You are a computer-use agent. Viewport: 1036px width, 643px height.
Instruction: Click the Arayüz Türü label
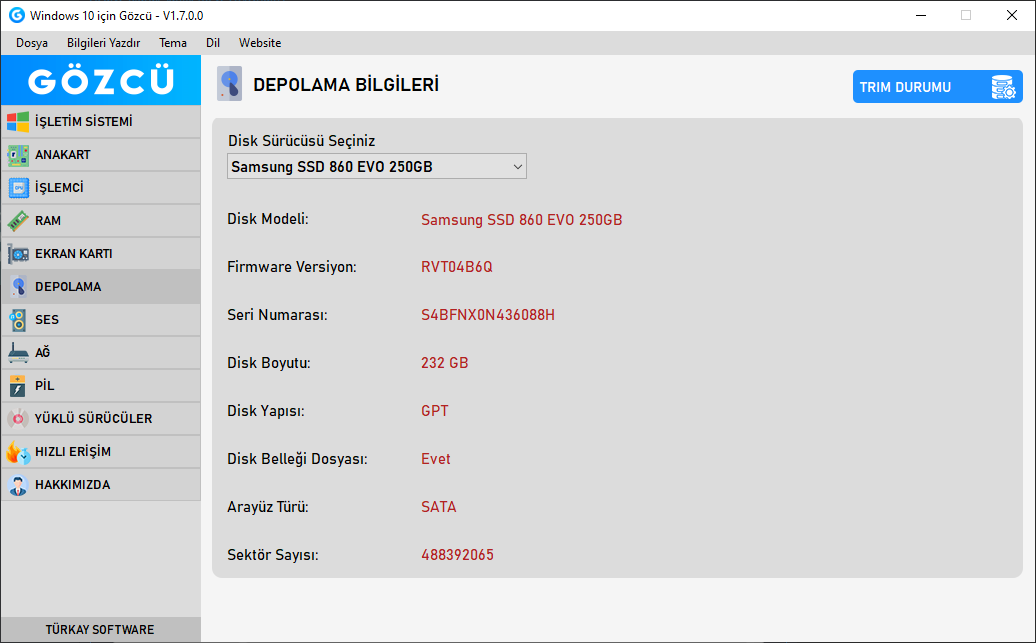pos(268,507)
